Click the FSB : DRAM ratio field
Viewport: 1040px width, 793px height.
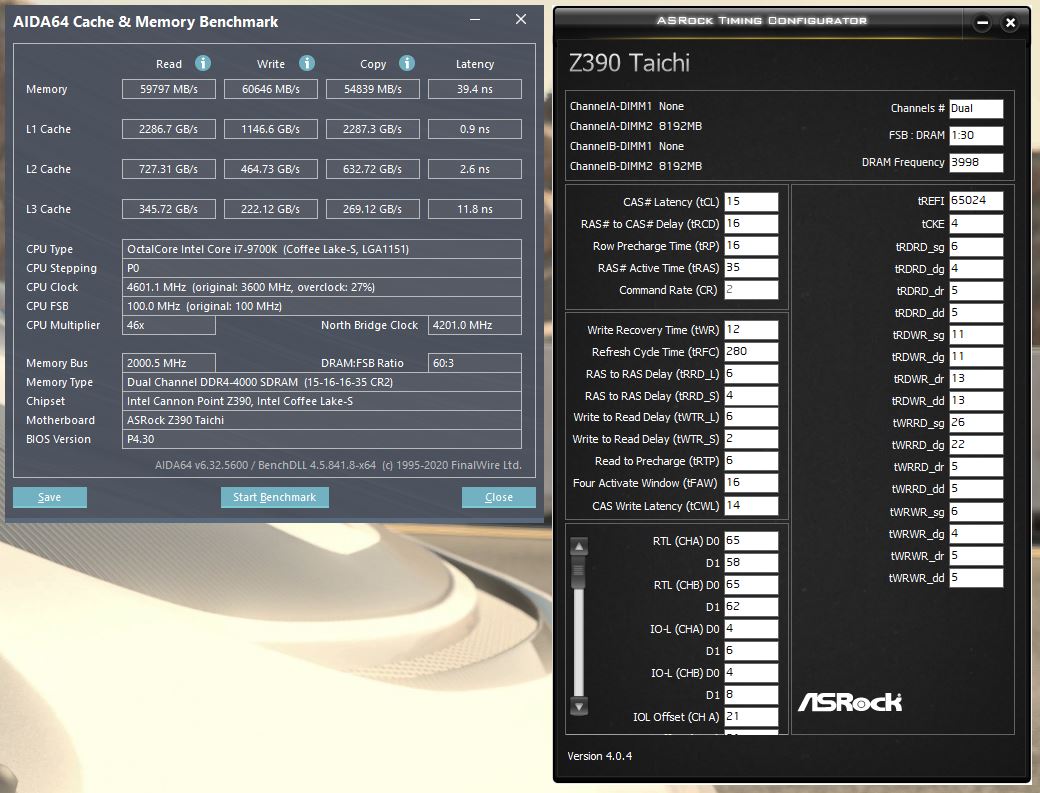pyautogui.click(x=976, y=135)
